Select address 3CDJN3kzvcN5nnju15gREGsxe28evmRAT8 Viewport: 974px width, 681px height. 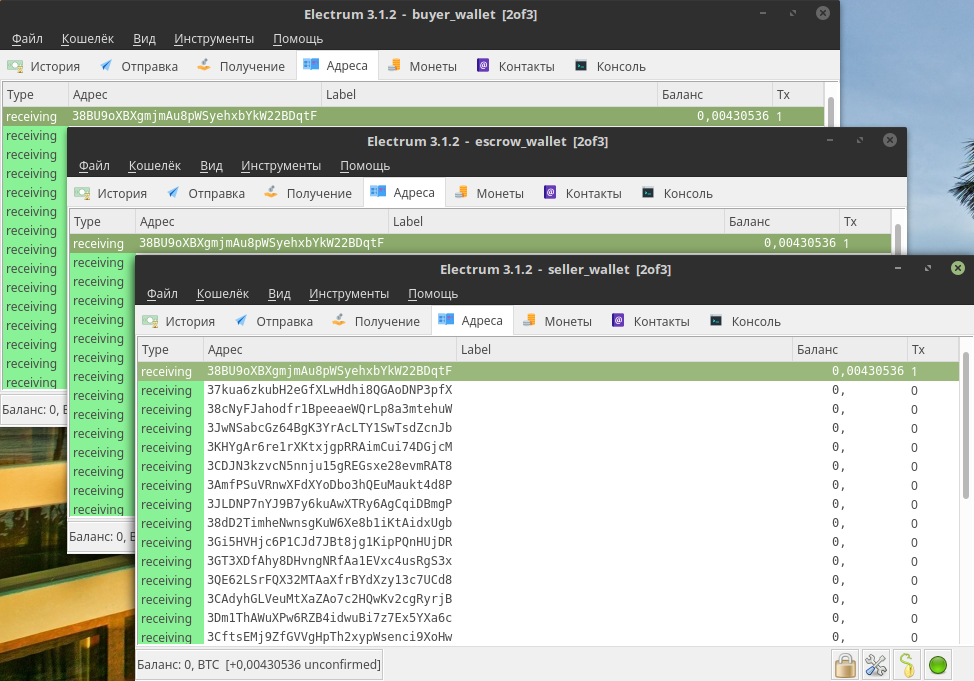pyautogui.click(x=548, y=466)
